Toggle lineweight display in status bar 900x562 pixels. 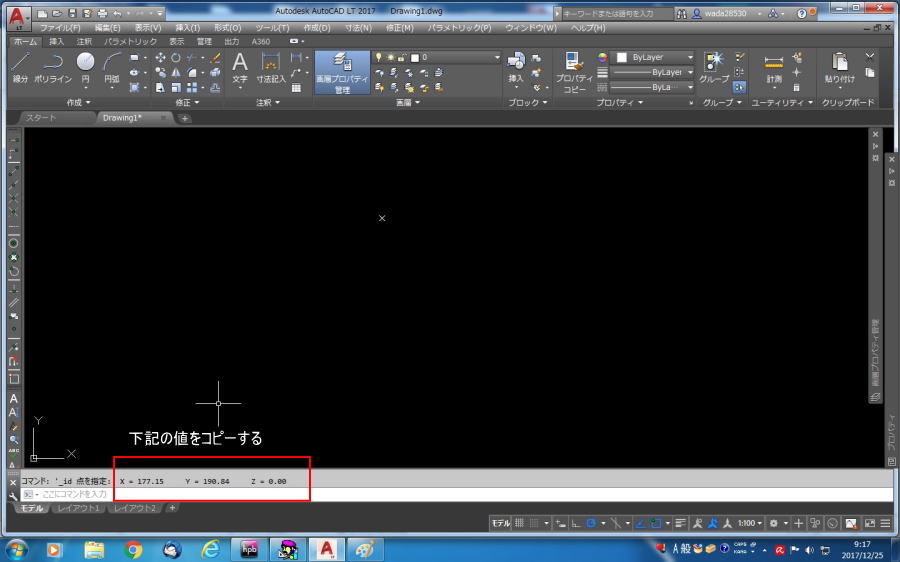tap(680, 523)
